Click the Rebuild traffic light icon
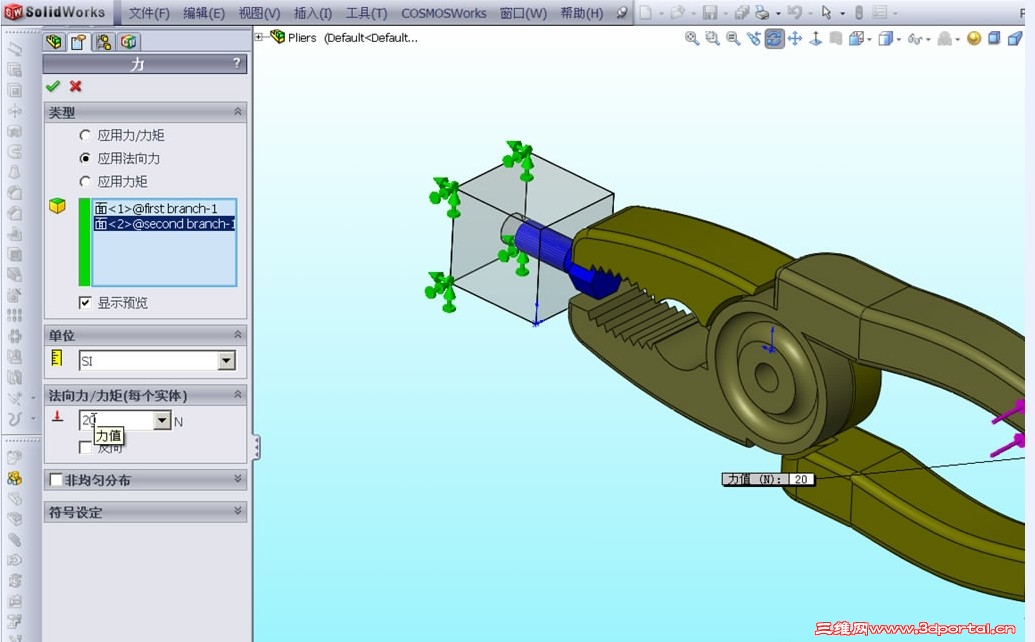The image size is (1035, 642). pyautogui.click(x=859, y=13)
